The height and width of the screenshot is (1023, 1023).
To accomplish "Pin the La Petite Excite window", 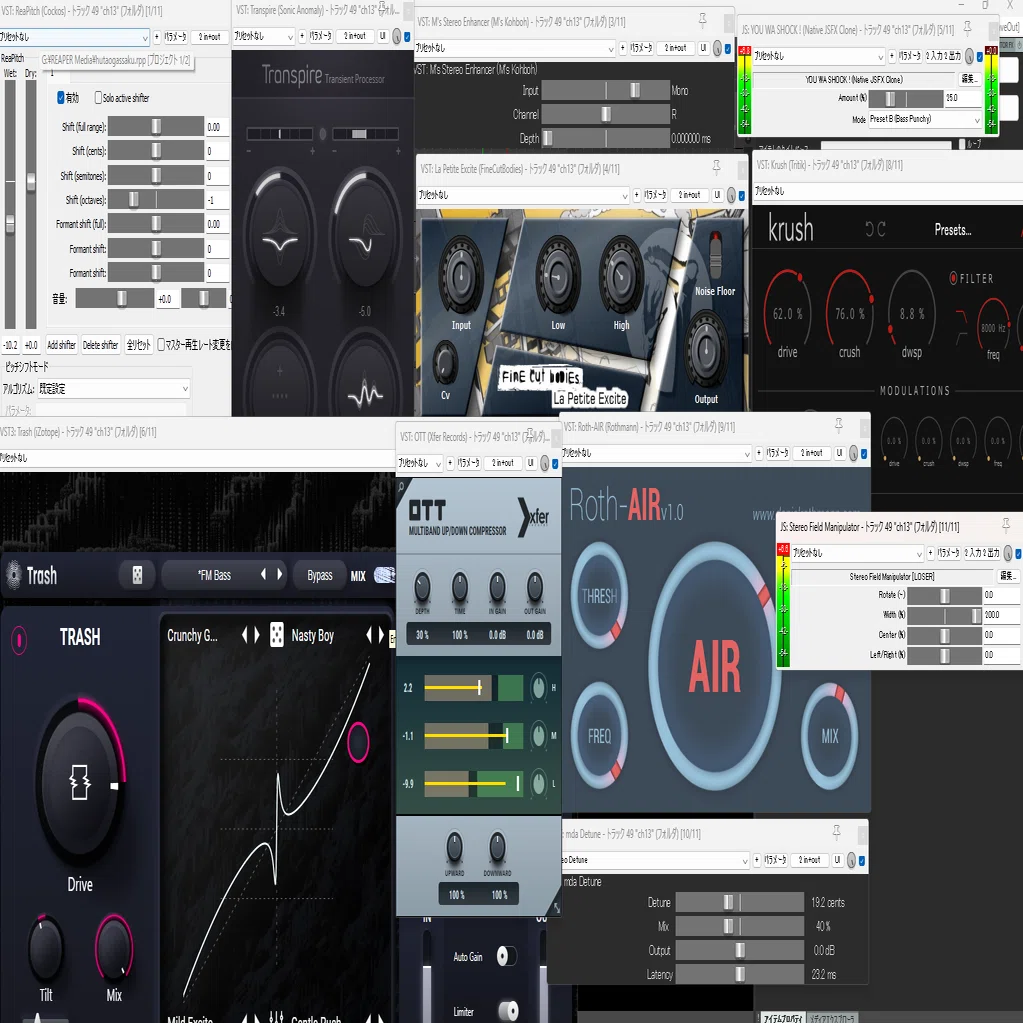I will [x=716, y=168].
